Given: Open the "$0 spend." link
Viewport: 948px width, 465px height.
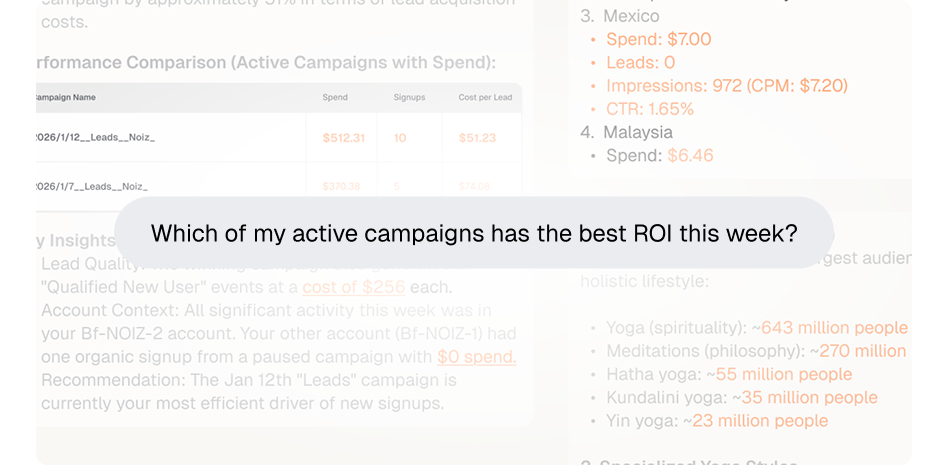Looking at the screenshot, I should click(x=476, y=357).
